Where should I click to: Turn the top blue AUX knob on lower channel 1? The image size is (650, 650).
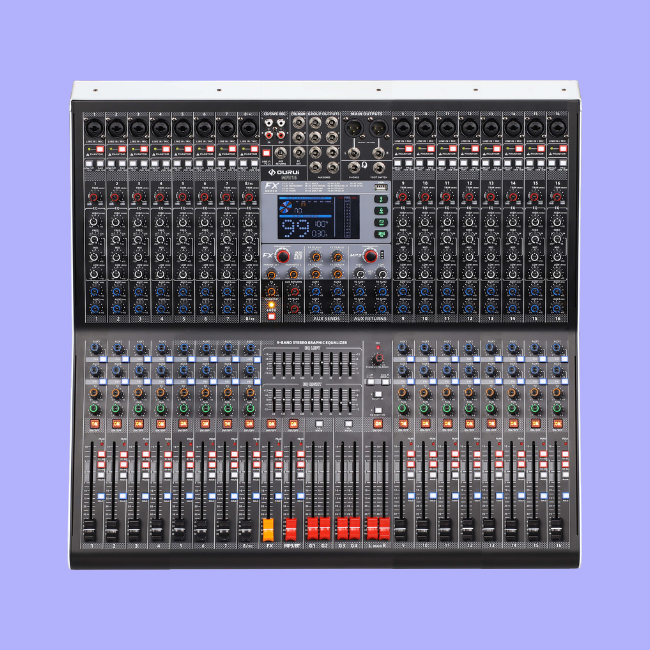point(95,347)
